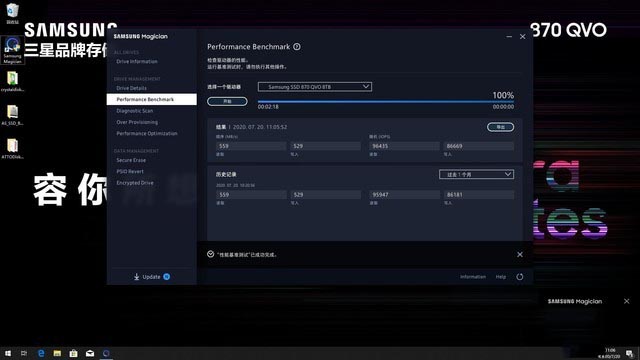
Task: Select the AS SSD Benchmark desktop icon
Action: point(12,115)
